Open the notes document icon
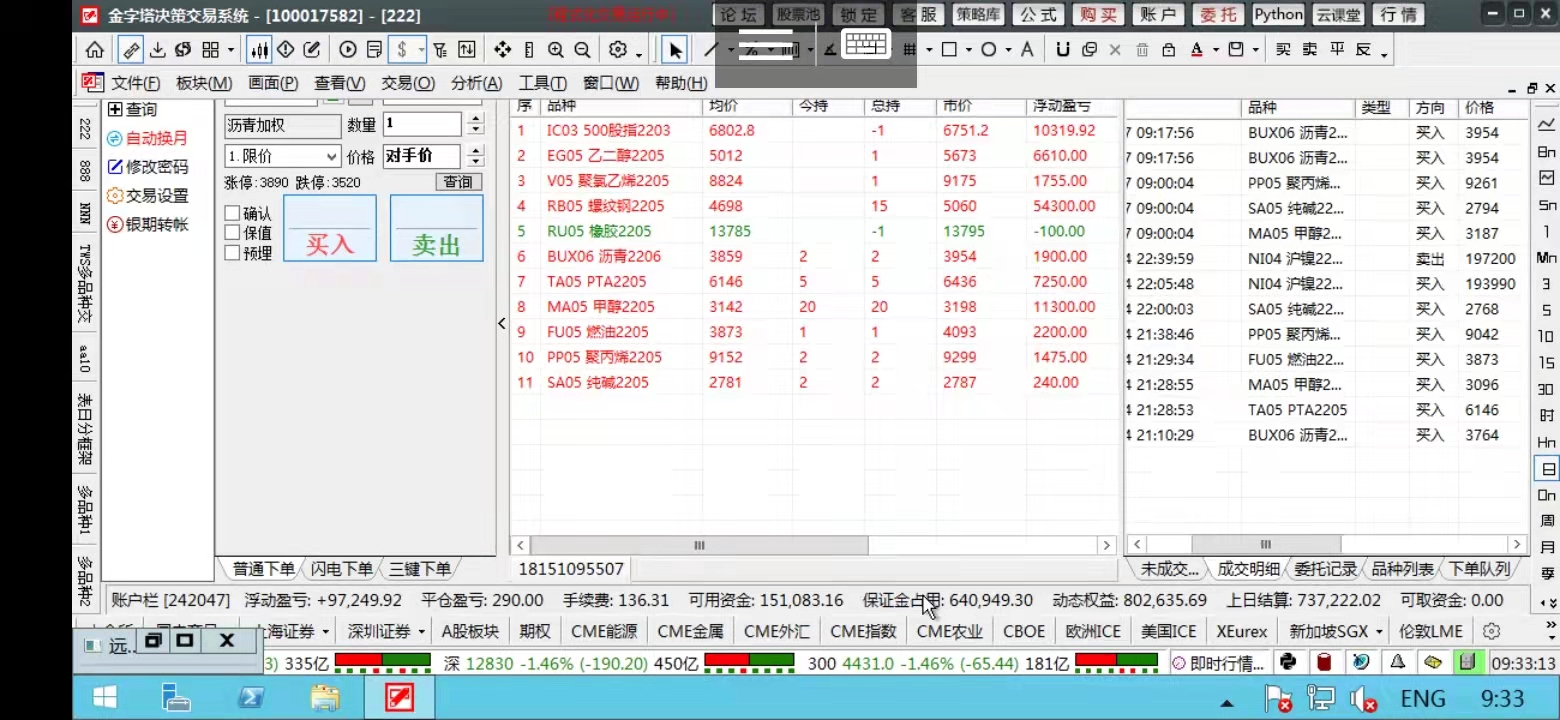Image resolution: width=1560 pixels, height=720 pixels. click(x=374, y=50)
